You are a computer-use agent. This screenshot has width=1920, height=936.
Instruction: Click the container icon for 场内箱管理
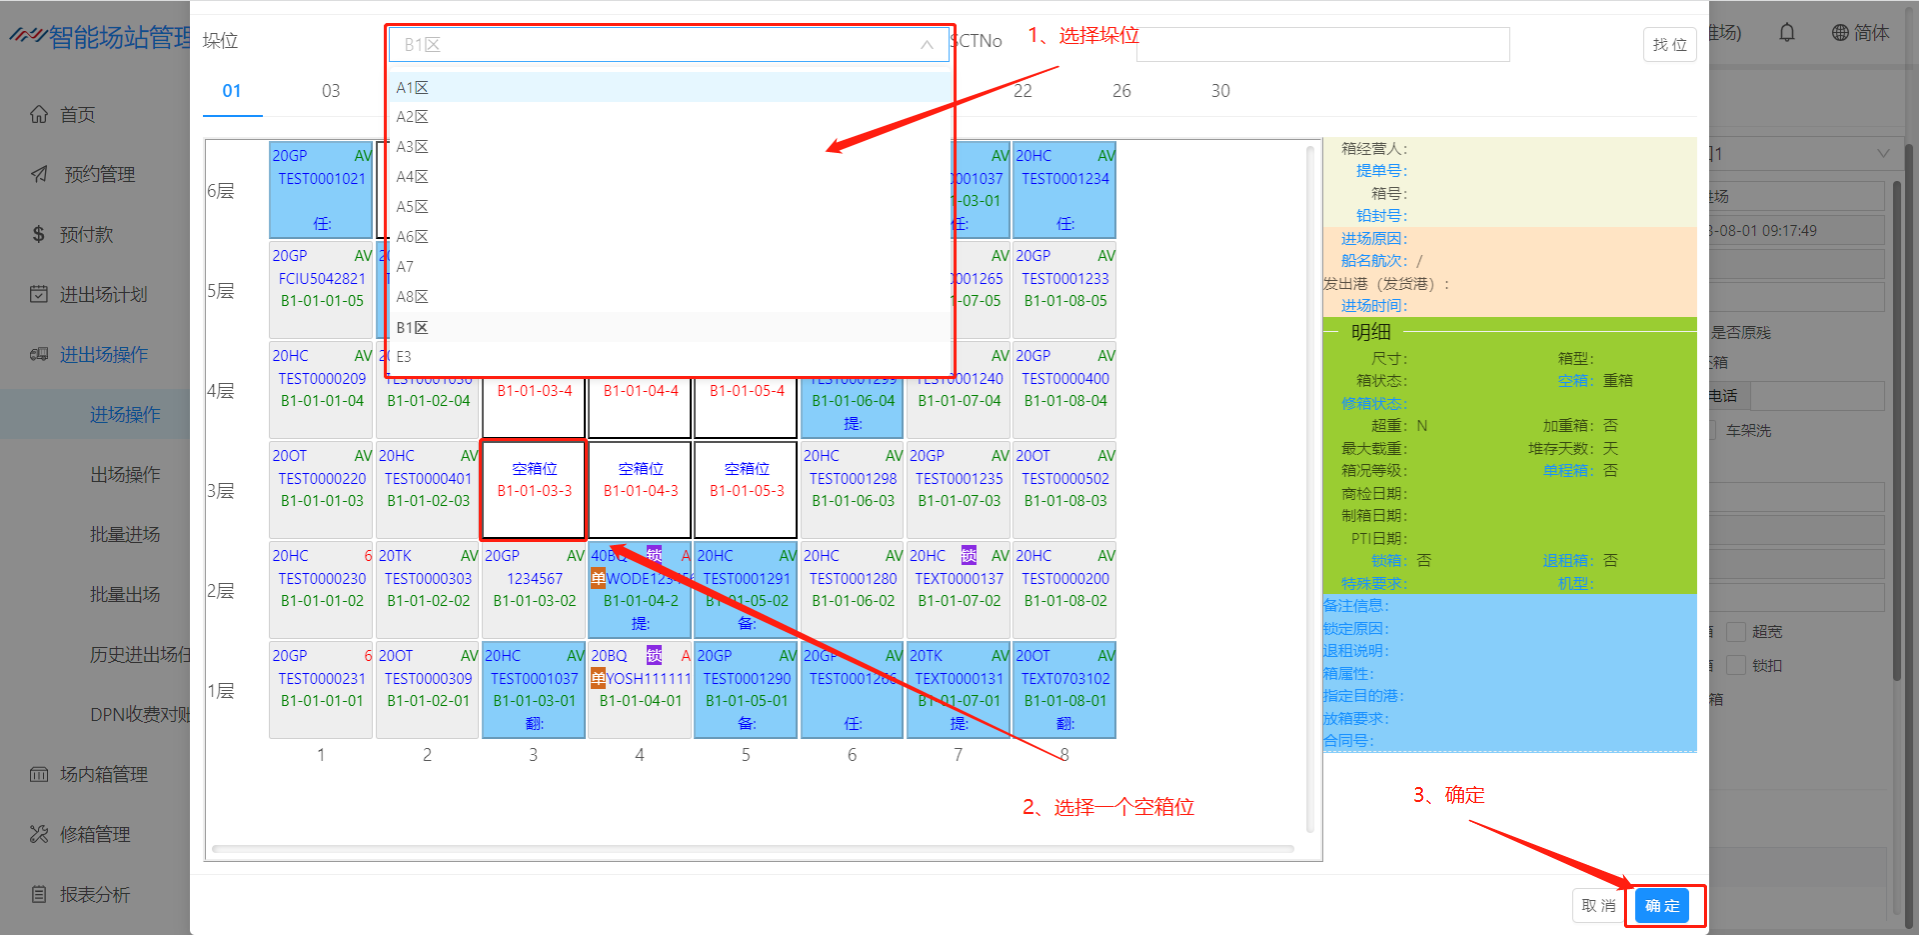pyautogui.click(x=39, y=775)
